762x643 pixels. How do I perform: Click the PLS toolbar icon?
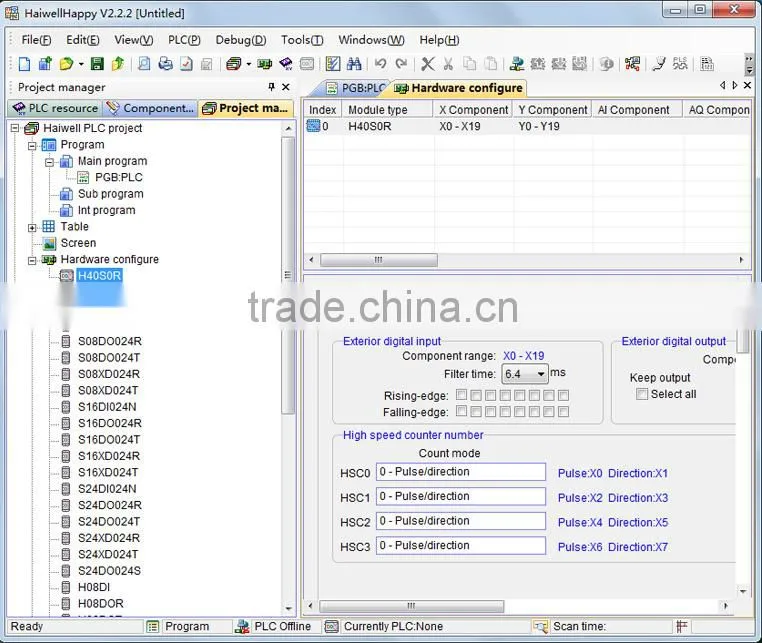680,64
